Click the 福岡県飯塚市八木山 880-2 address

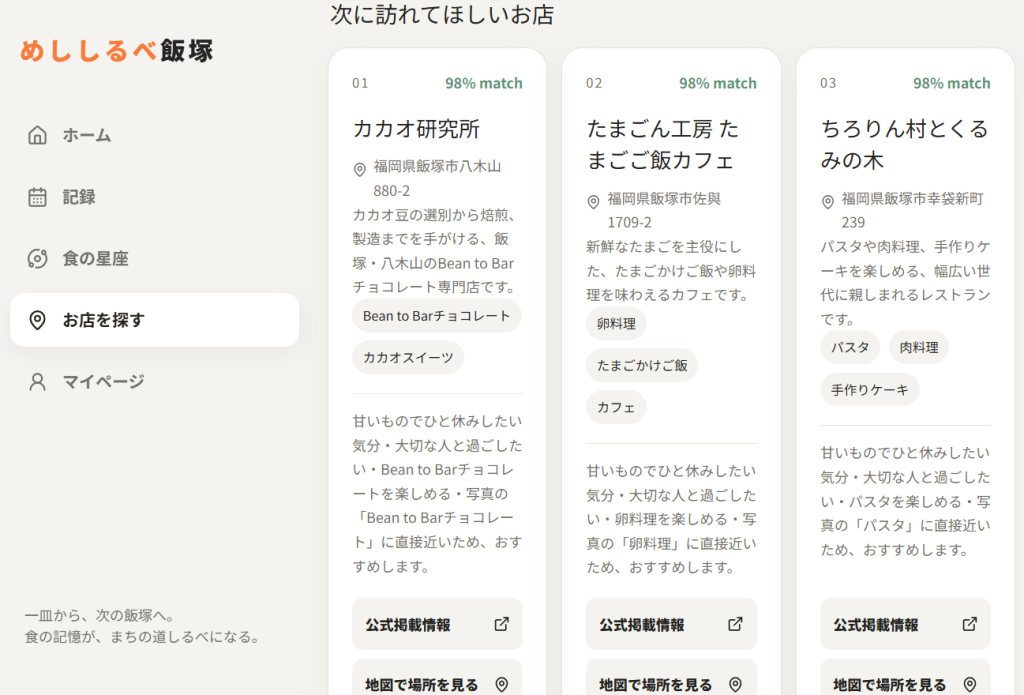tap(437, 178)
